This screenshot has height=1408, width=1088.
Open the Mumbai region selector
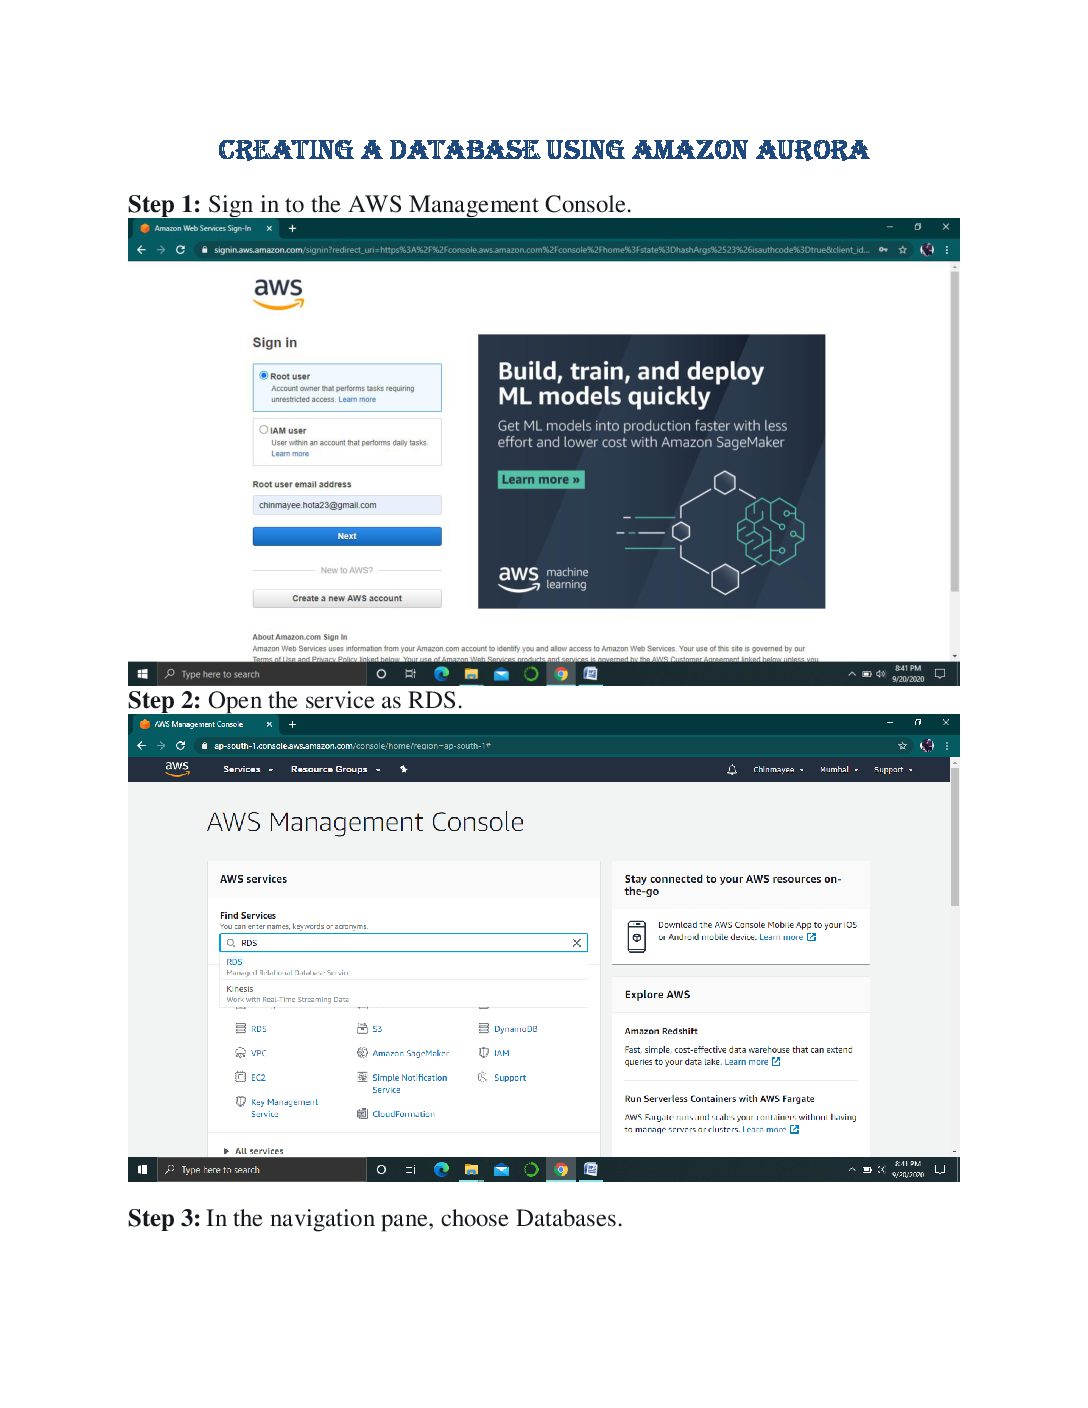[x=838, y=769]
